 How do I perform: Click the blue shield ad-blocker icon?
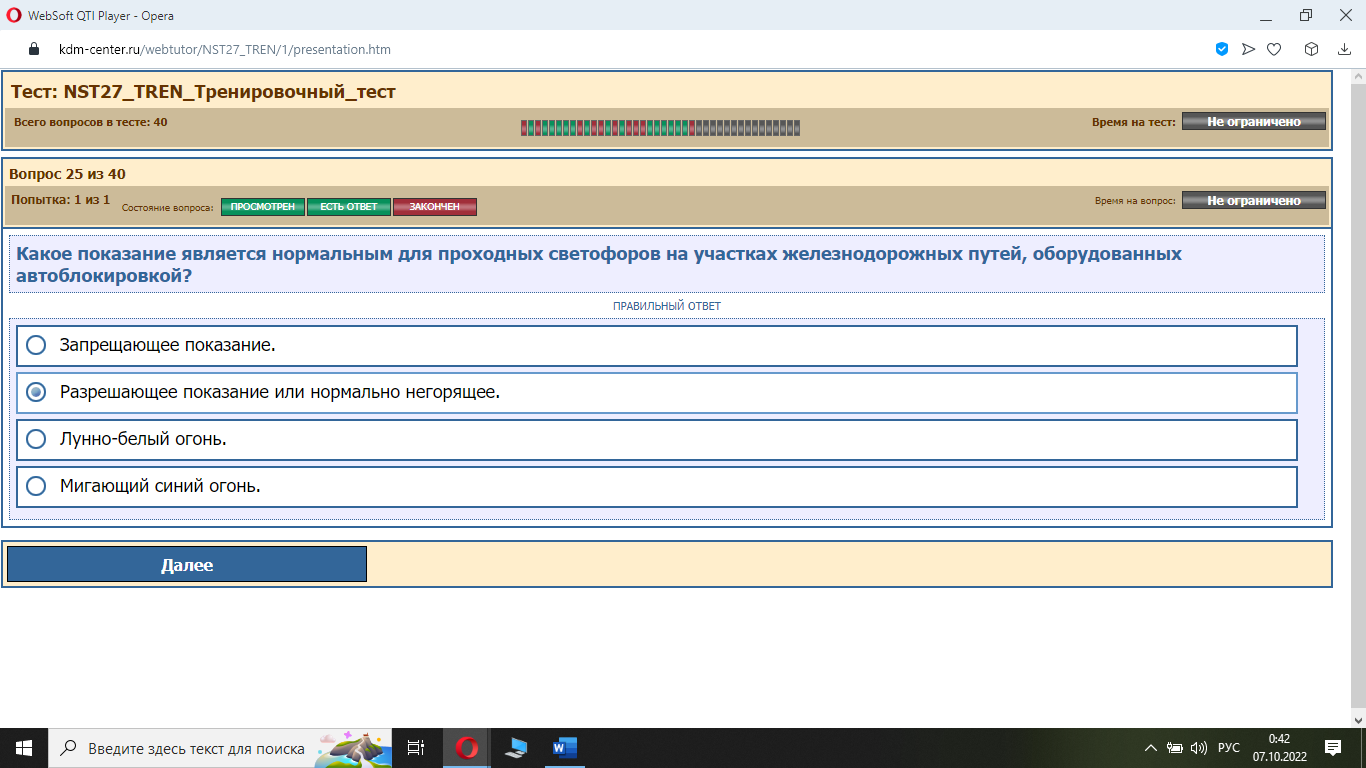(1222, 49)
